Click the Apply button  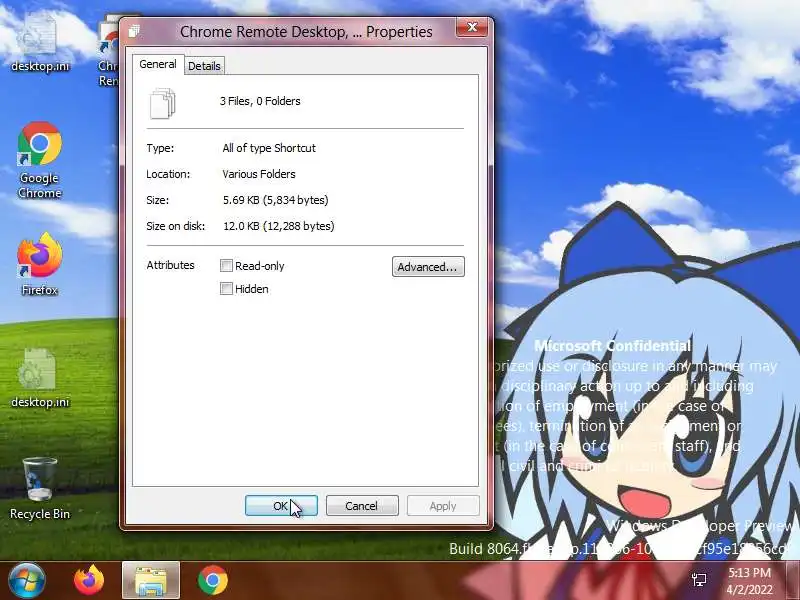pyautogui.click(x=443, y=506)
